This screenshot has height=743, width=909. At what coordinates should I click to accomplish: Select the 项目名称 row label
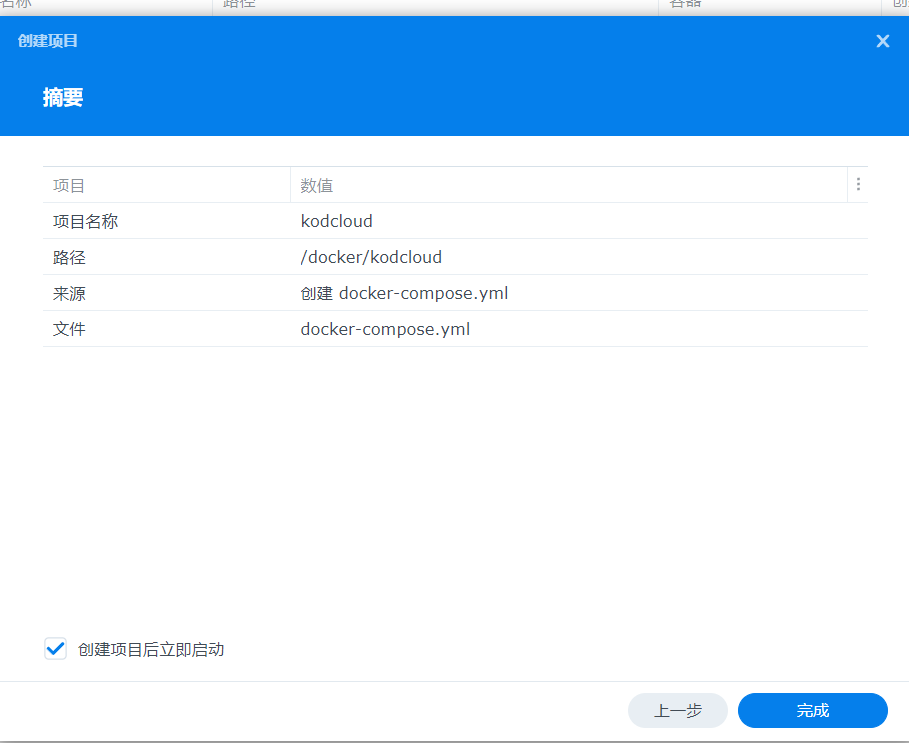85,221
